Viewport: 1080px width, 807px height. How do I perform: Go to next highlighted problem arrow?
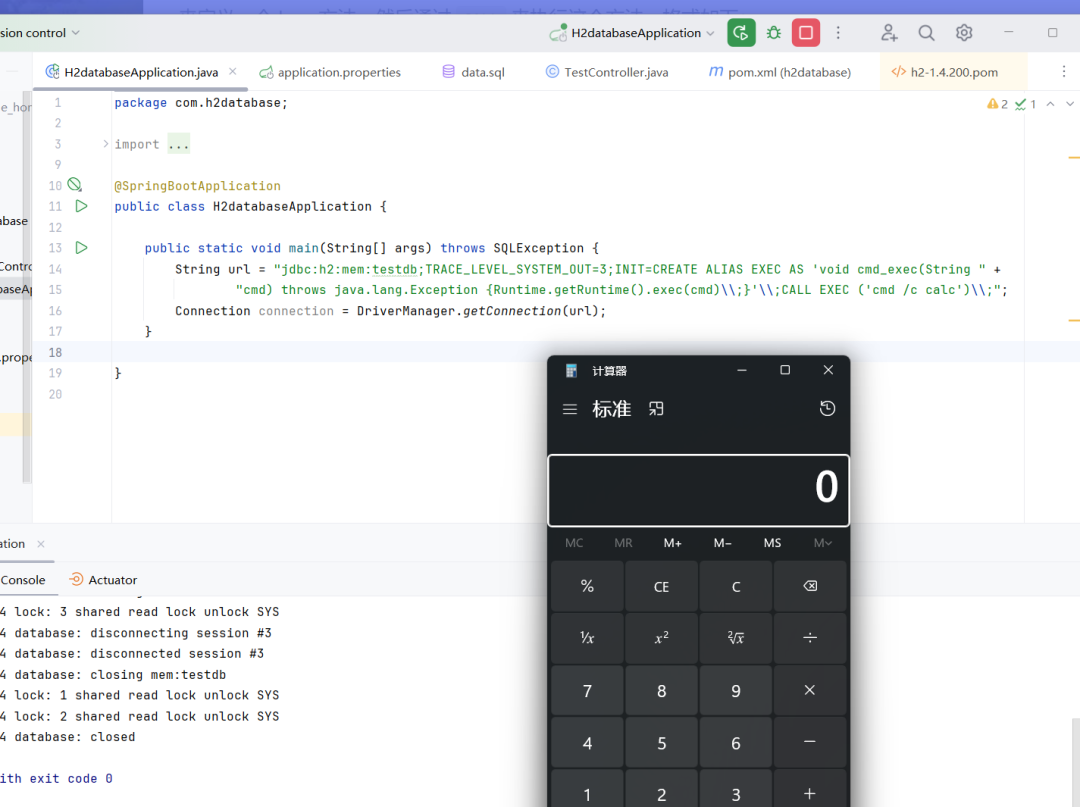coord(1070,104)
